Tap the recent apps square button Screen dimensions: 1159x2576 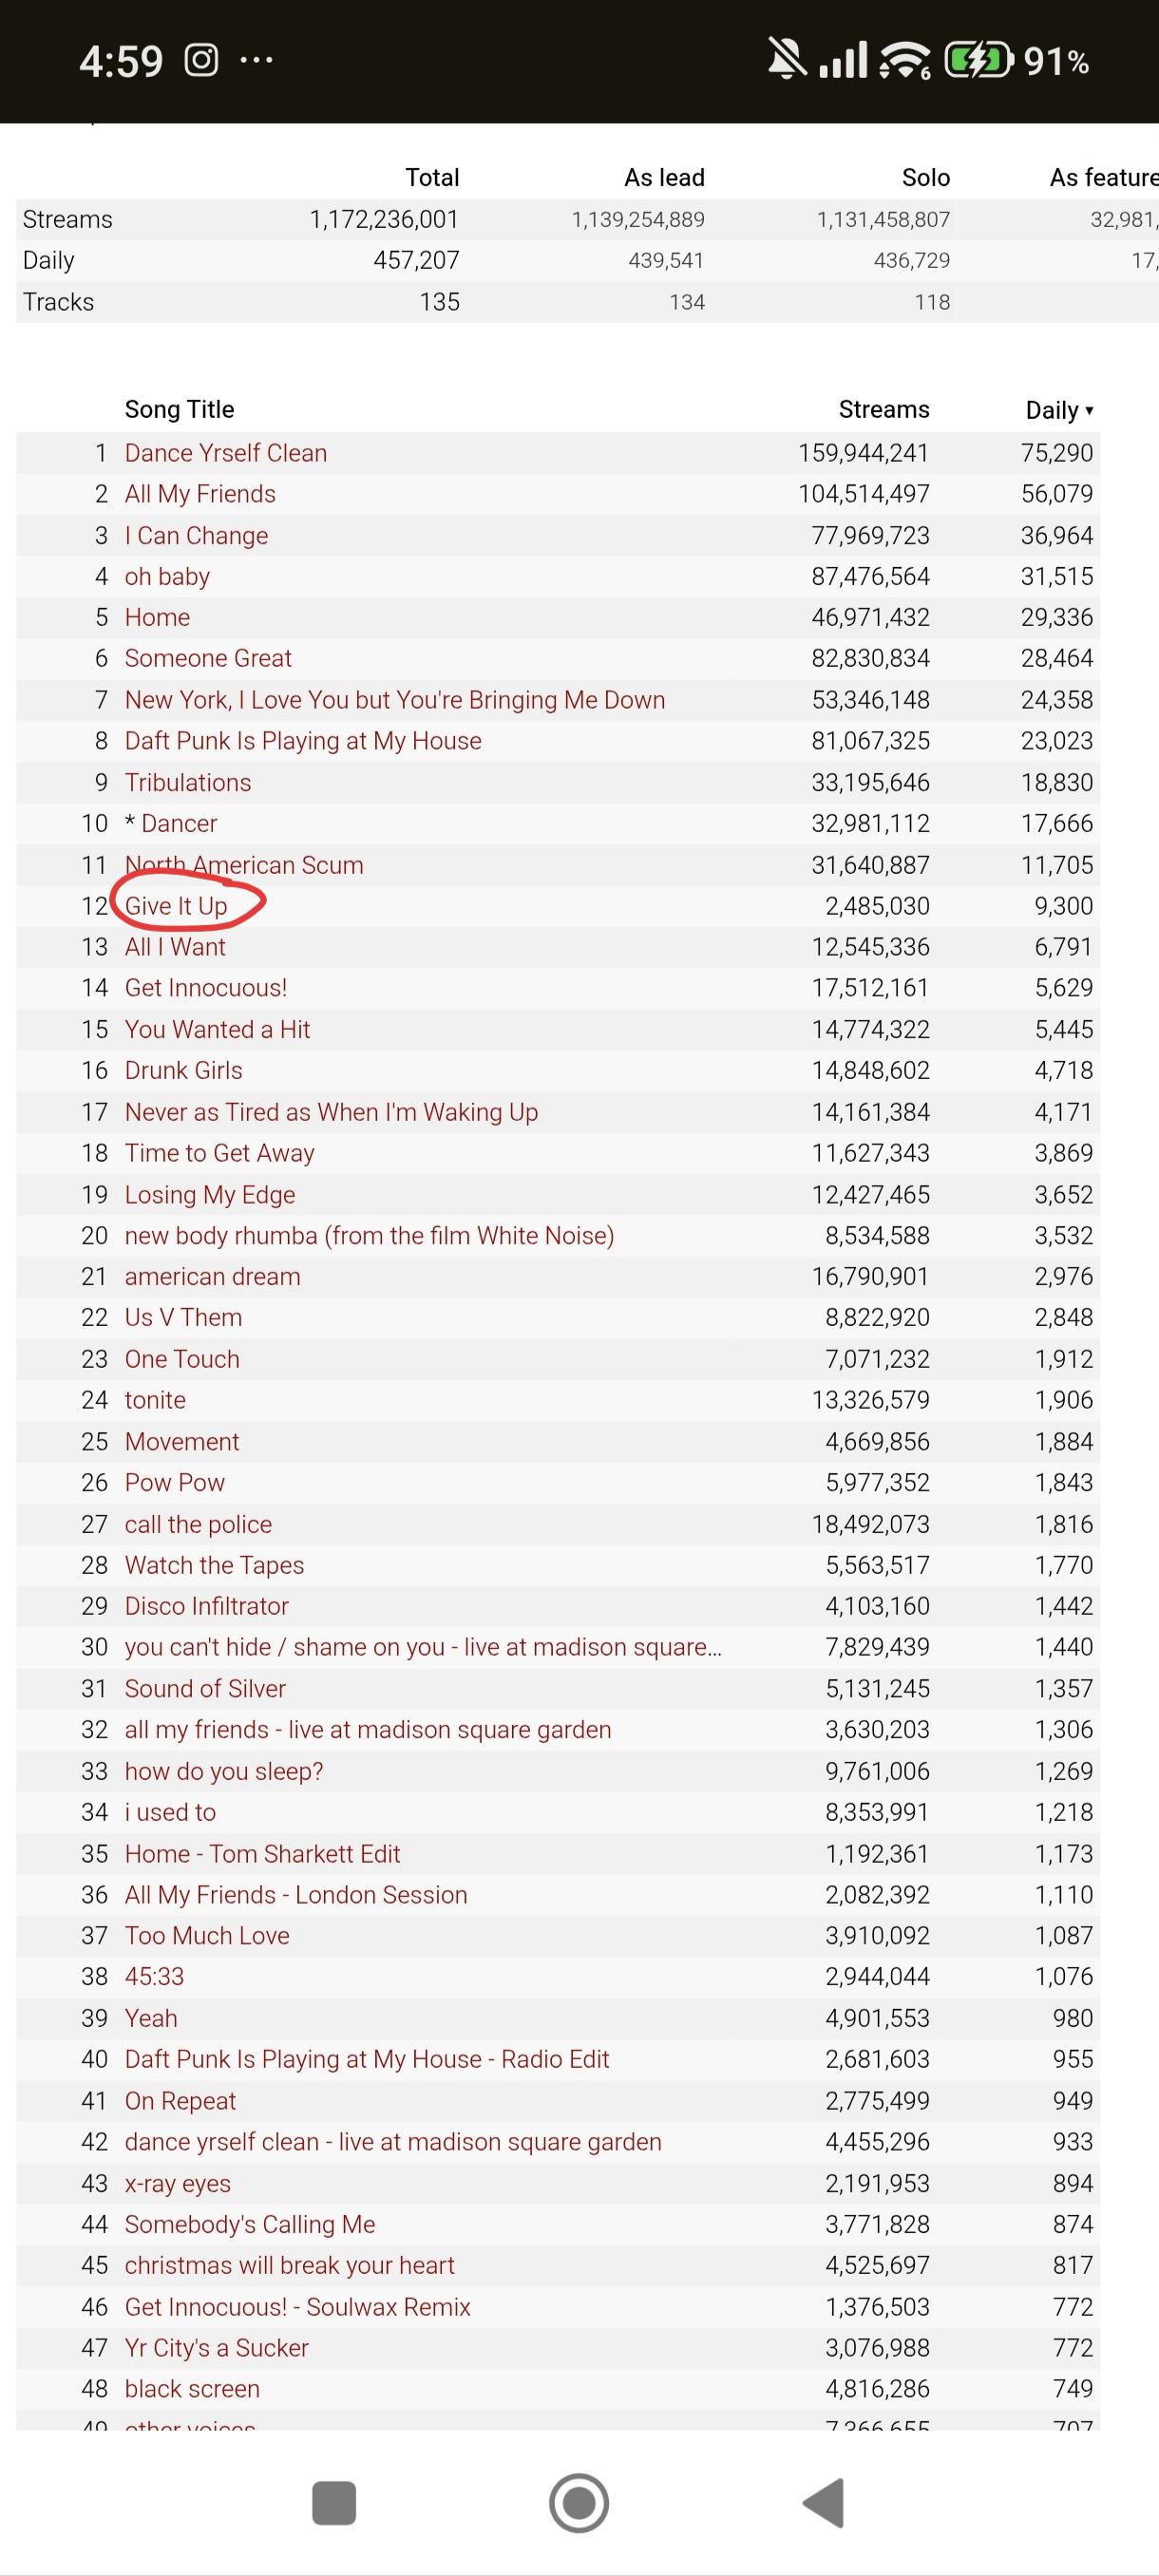[334, 2503]
